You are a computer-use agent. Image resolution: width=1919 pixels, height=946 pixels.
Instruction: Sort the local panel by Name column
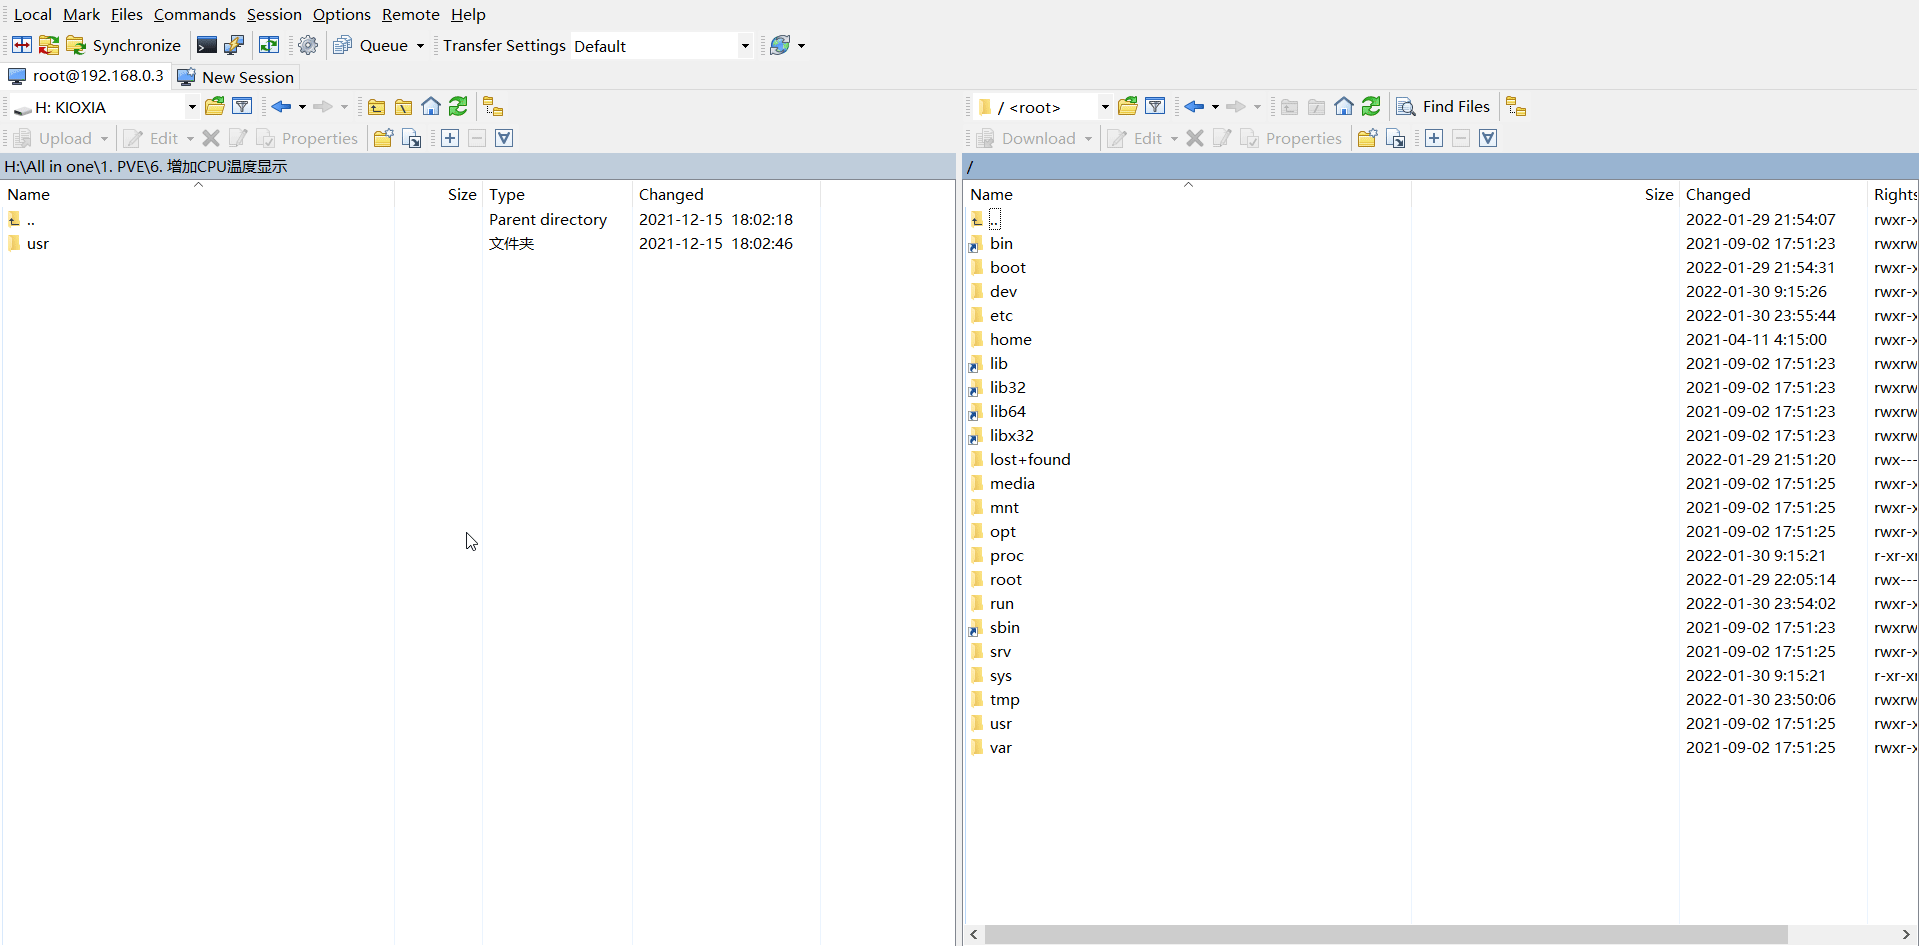[x=198, y=194]
